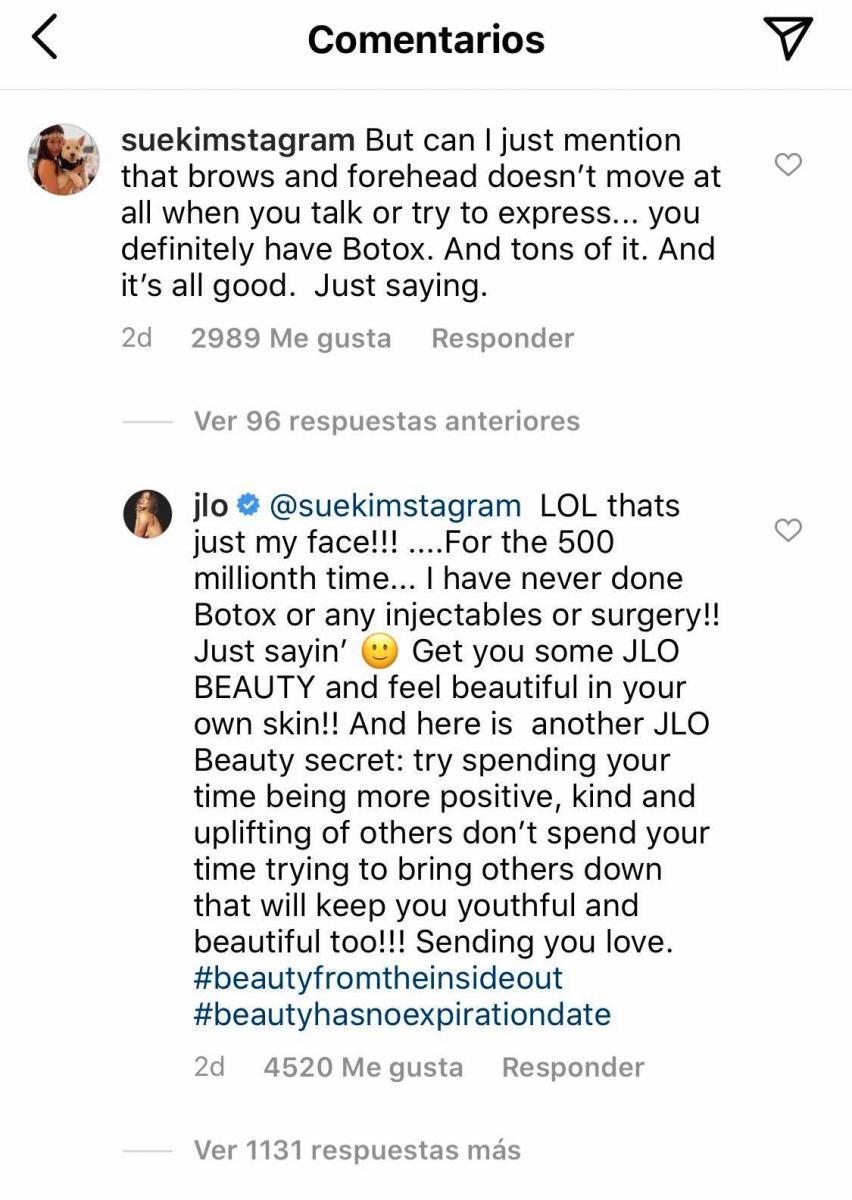The image size is (852, 1200).
Task: Reply to suekimstagram's comment via Responder
Action: click(502, 338)
